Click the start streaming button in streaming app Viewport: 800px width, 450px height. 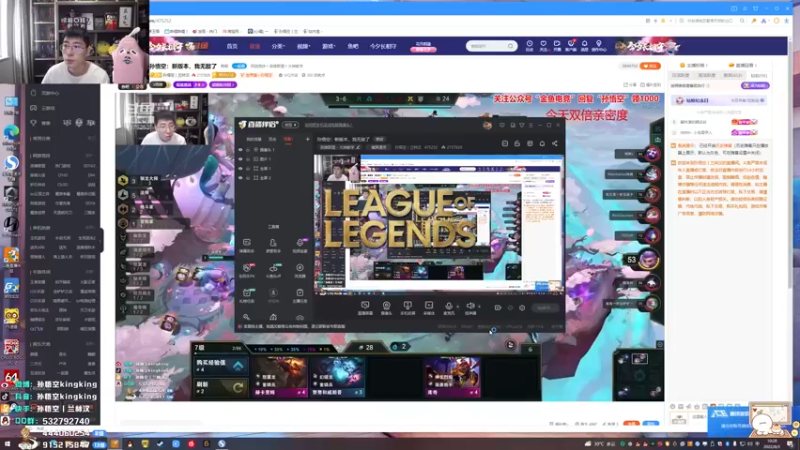545,308
